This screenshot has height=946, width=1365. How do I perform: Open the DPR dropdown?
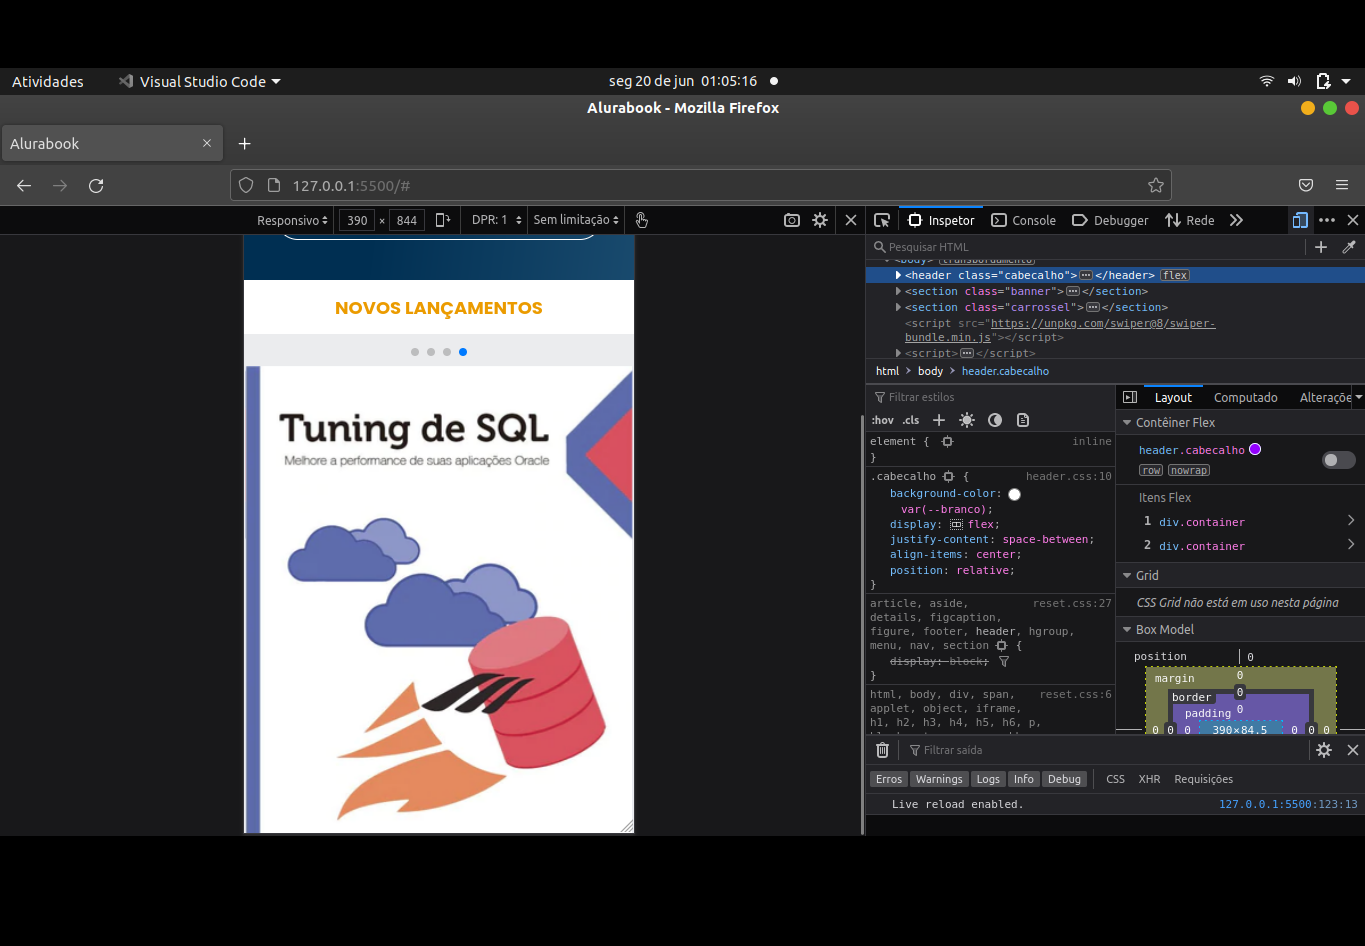(496, 220)
